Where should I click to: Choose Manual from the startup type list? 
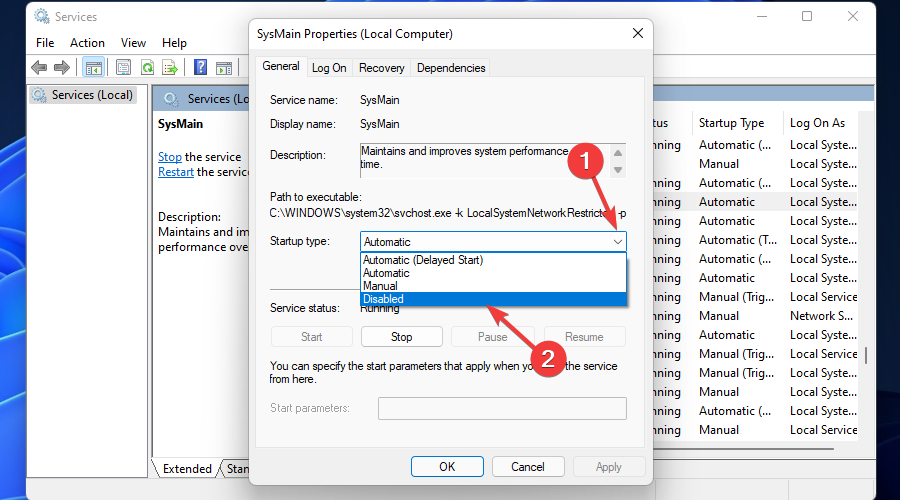(493, 286)
